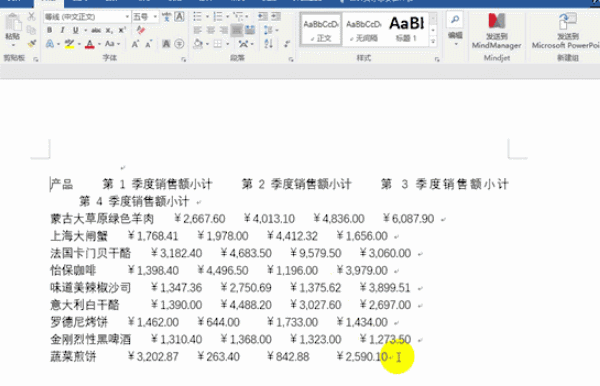600x386 pixels.
Task: Click the Paste clipboard icon
Action: [13, 22]
